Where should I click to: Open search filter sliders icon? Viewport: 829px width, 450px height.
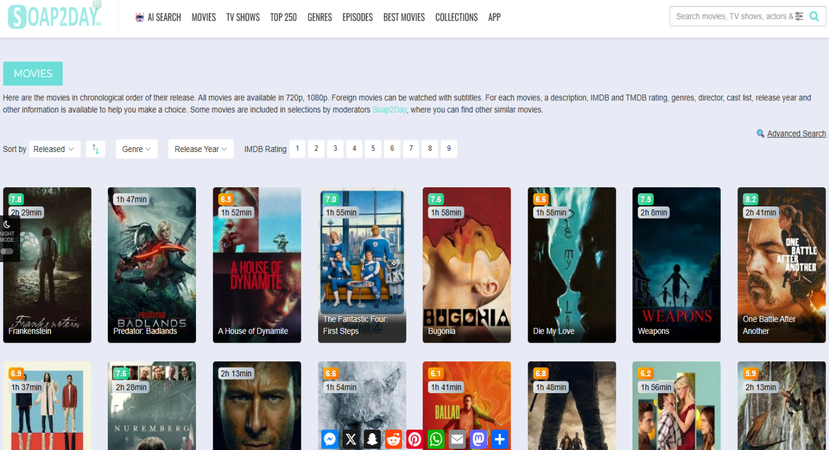(x=799, y=16)
